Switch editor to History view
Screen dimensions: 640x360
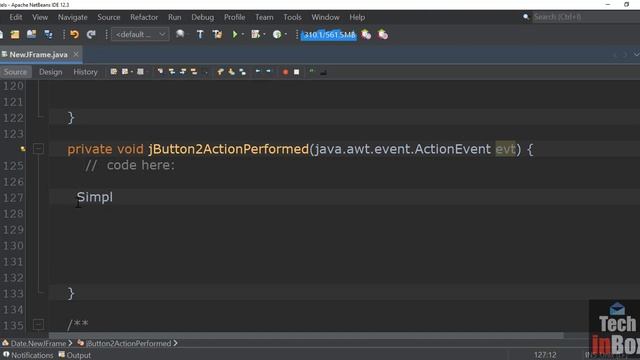click(x=85, y=72)
